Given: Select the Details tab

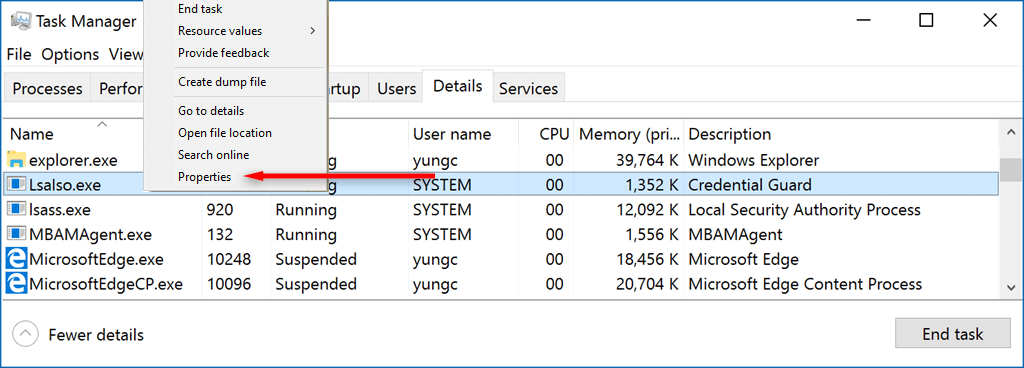Looking at the screenshot, I should (458, 86).
